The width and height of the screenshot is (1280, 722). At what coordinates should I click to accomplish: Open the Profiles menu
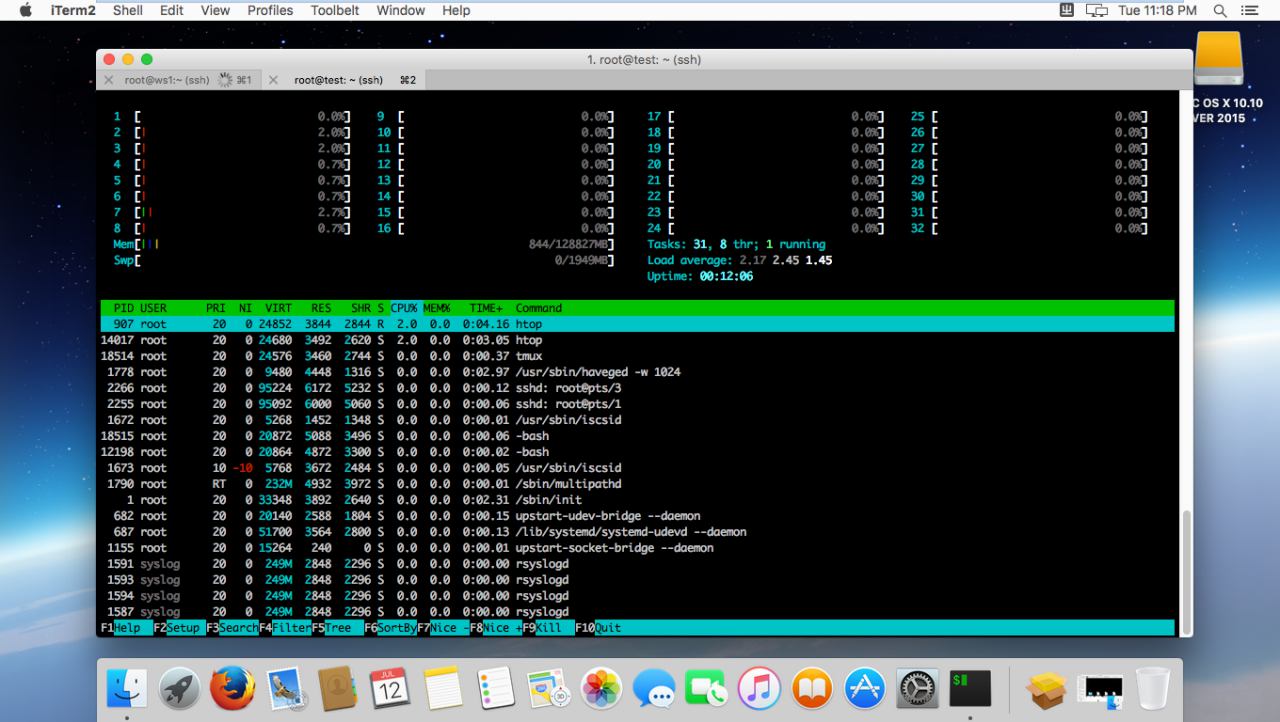click(x=270, y=10)
